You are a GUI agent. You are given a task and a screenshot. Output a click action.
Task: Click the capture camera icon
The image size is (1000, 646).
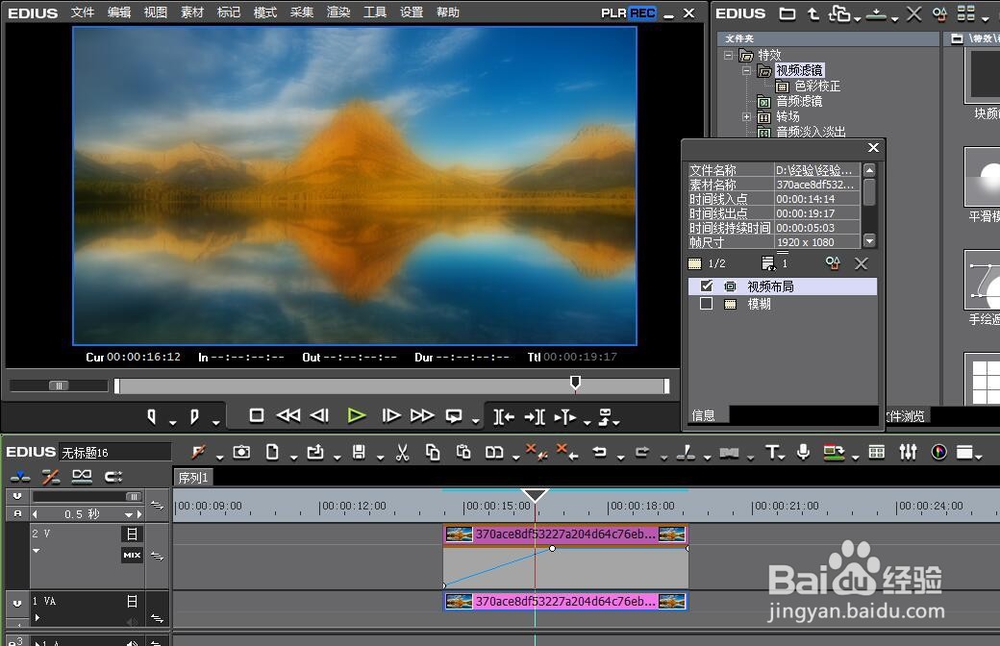point(241,452)
